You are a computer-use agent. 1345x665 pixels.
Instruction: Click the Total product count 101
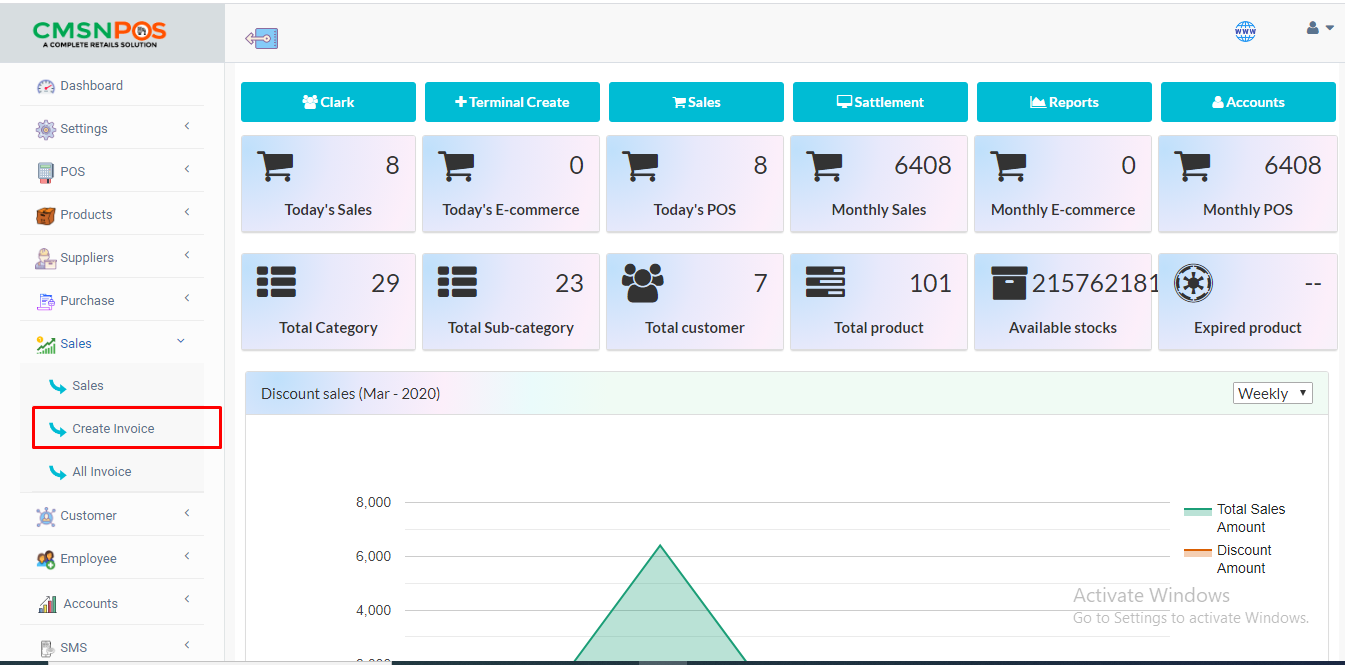930,284
